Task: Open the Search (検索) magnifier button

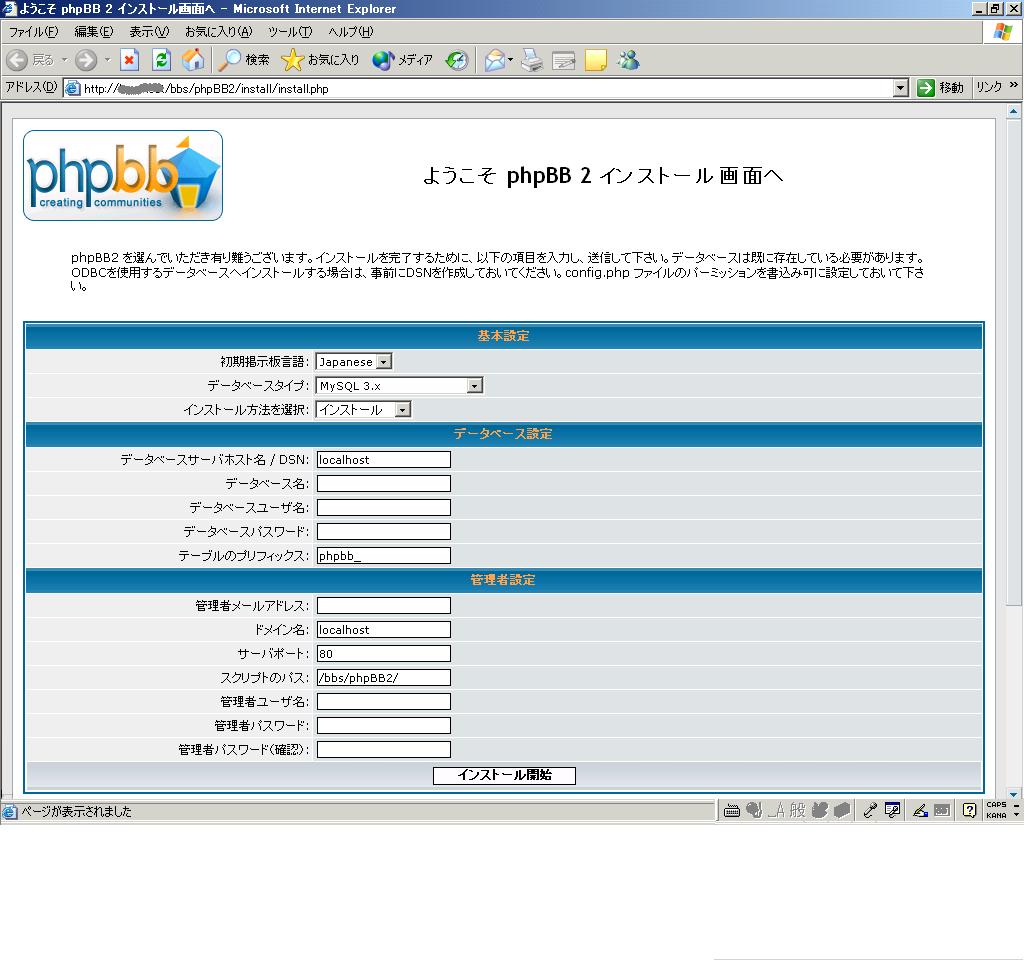Action: pos(244,60)
